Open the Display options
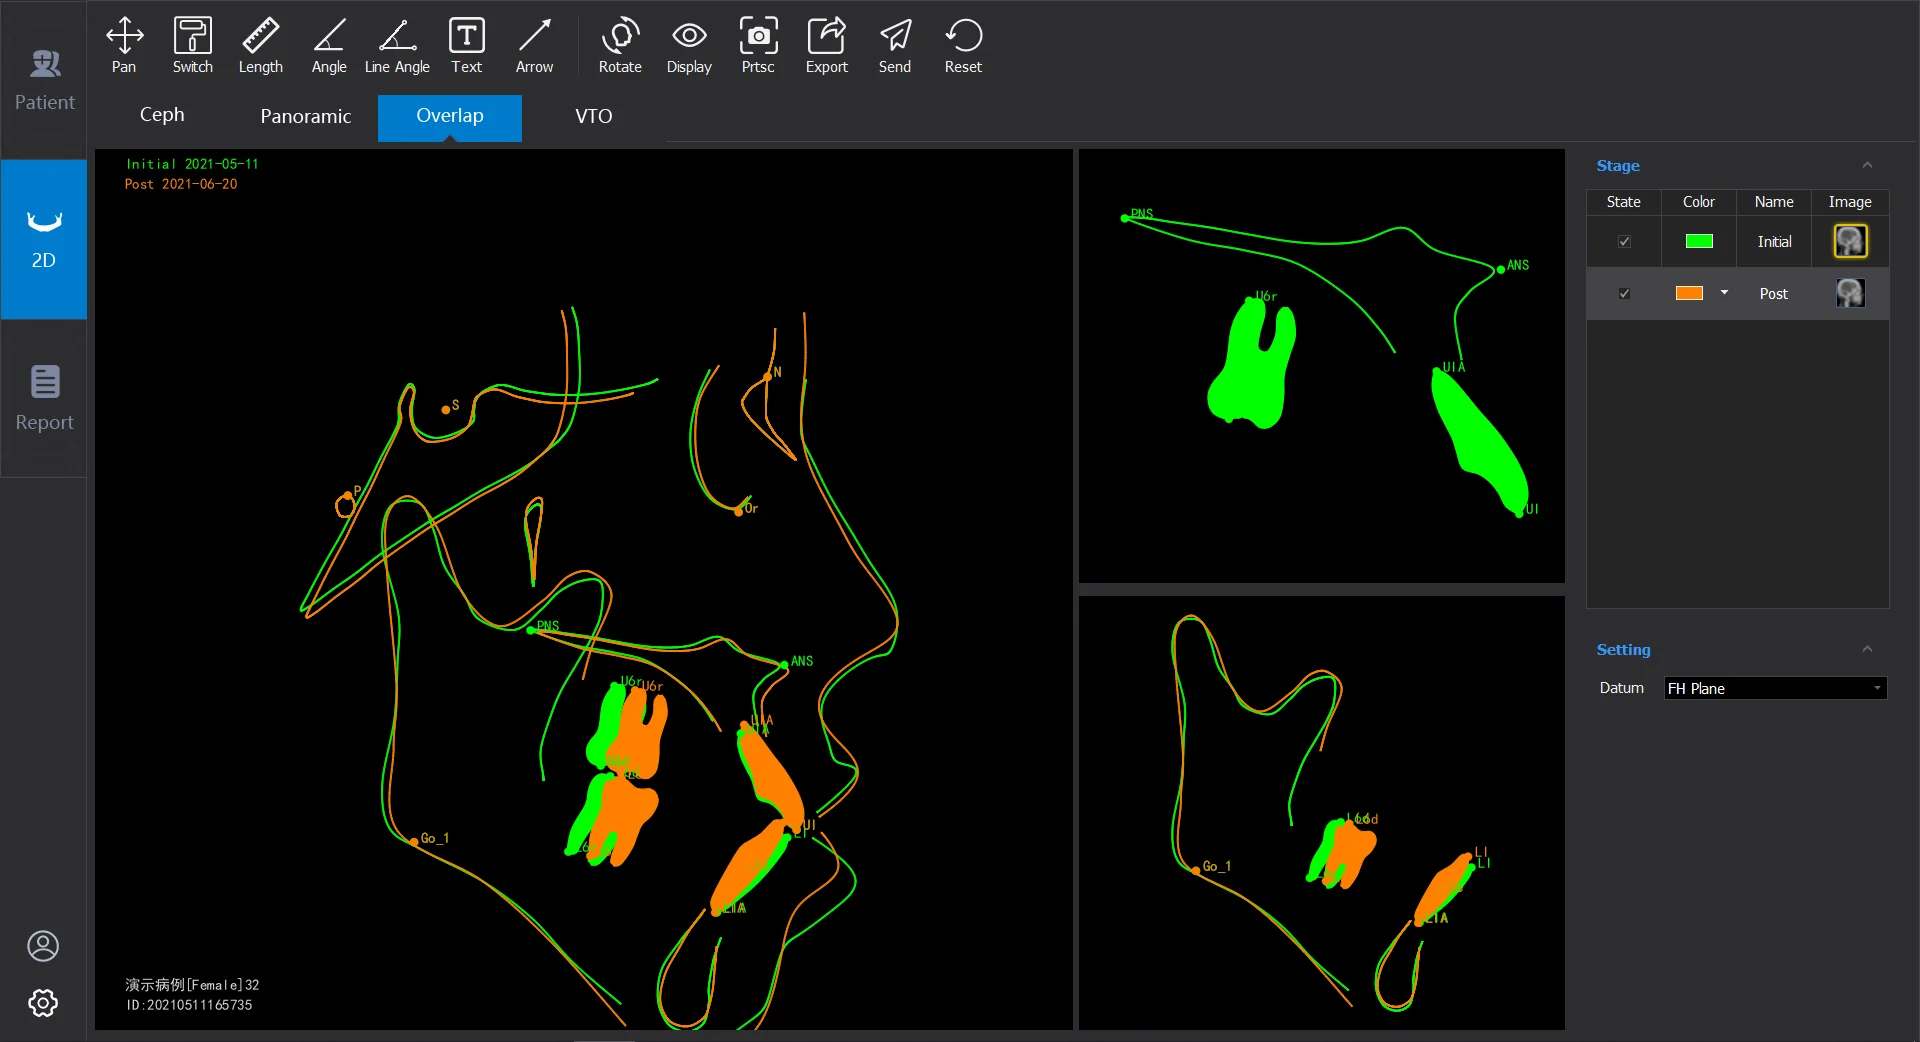The width and height of the screenshot is (1920, 1042). click(x=689, y=46)
